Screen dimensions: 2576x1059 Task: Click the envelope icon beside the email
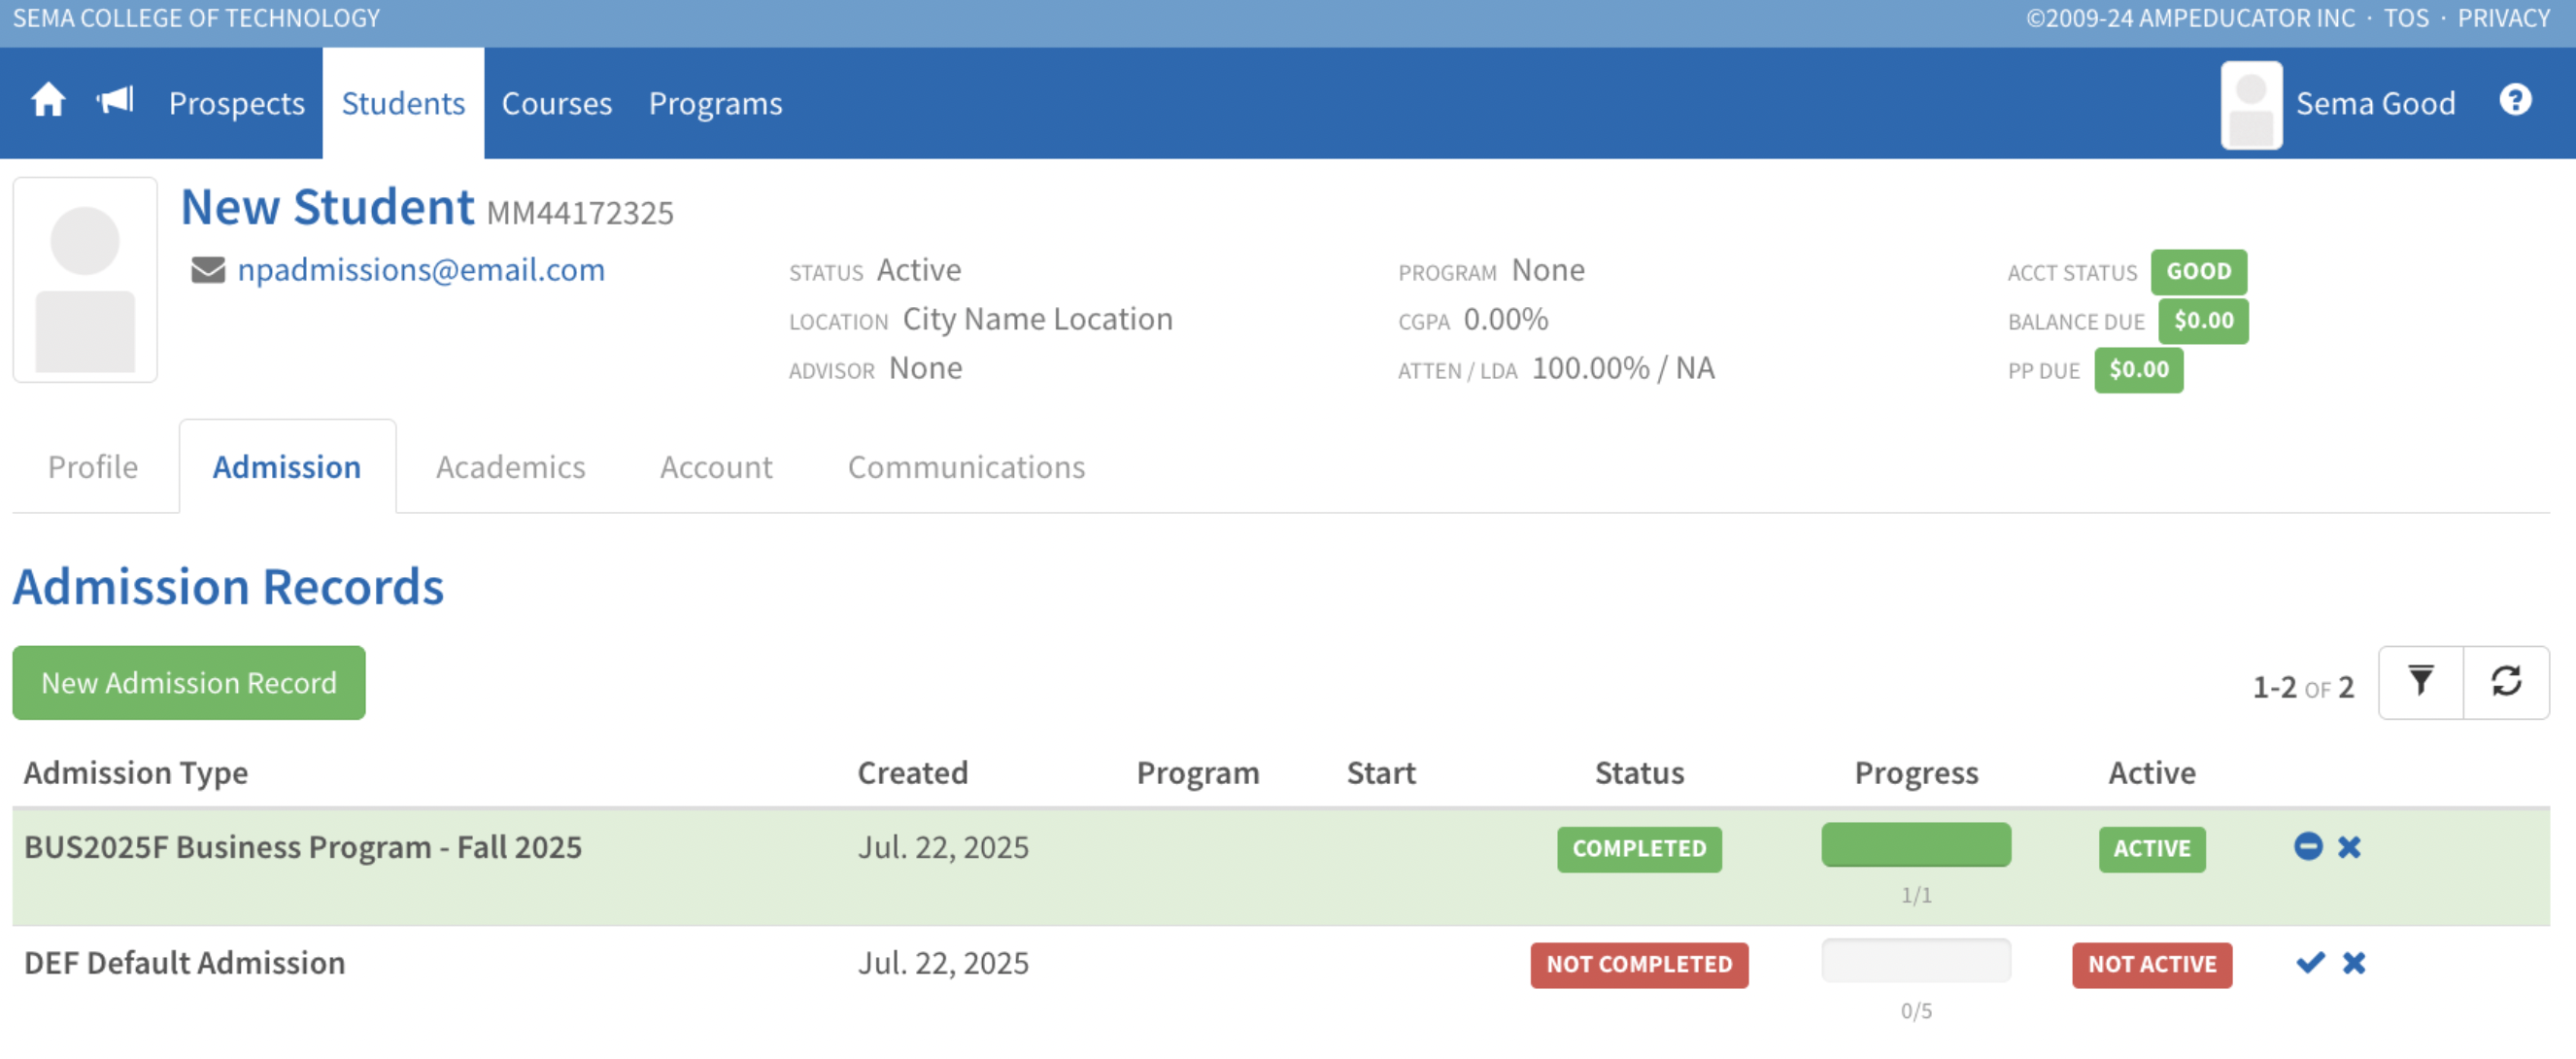[x=208, y=270]
